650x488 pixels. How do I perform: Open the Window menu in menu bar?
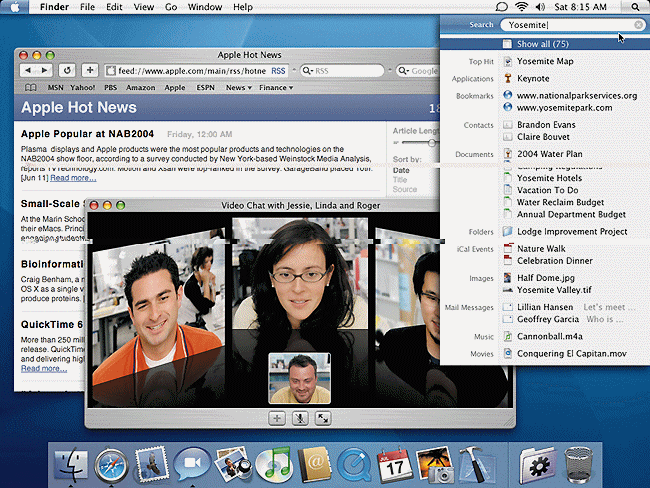[x=204, y=7]
